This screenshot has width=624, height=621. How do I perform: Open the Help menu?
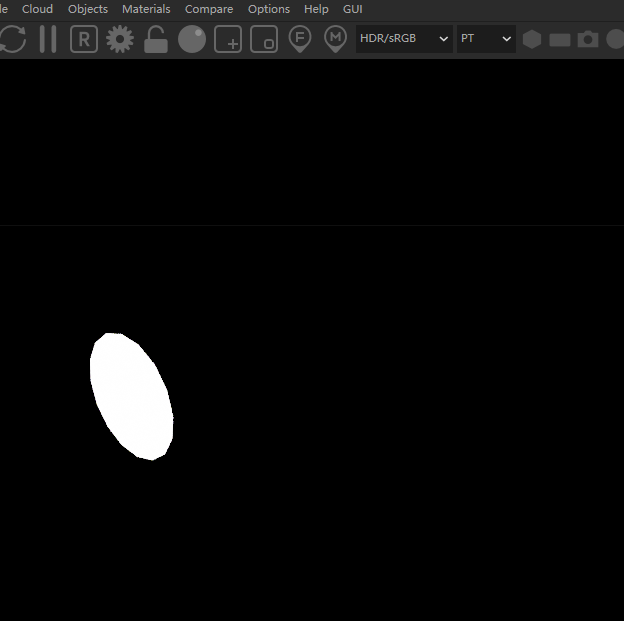point(316,9)
